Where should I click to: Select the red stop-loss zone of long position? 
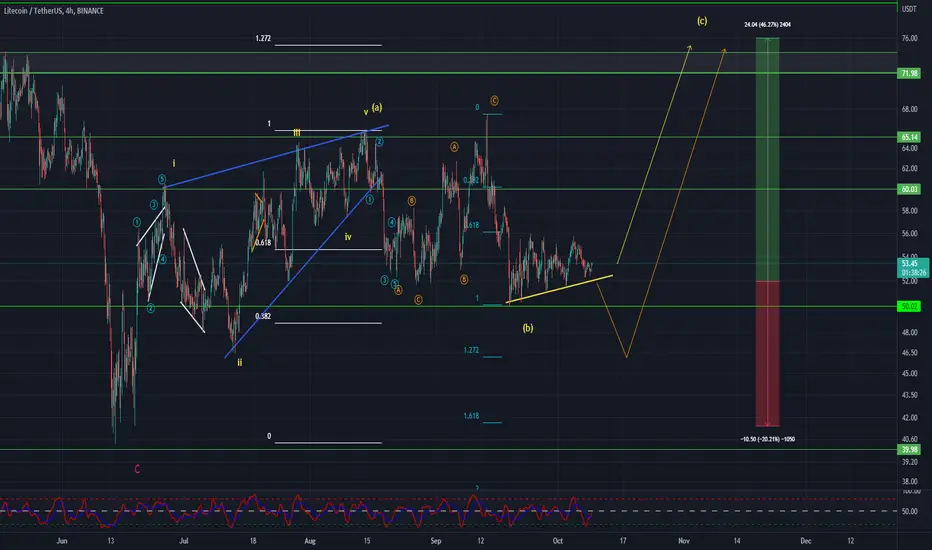coord(767,354)
